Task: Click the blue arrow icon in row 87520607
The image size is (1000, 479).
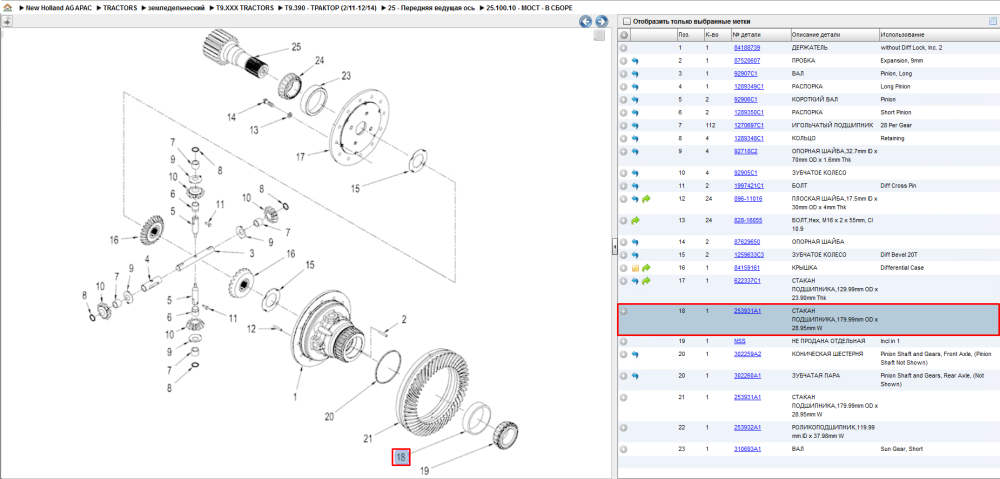Action: [x=635, y=61]
